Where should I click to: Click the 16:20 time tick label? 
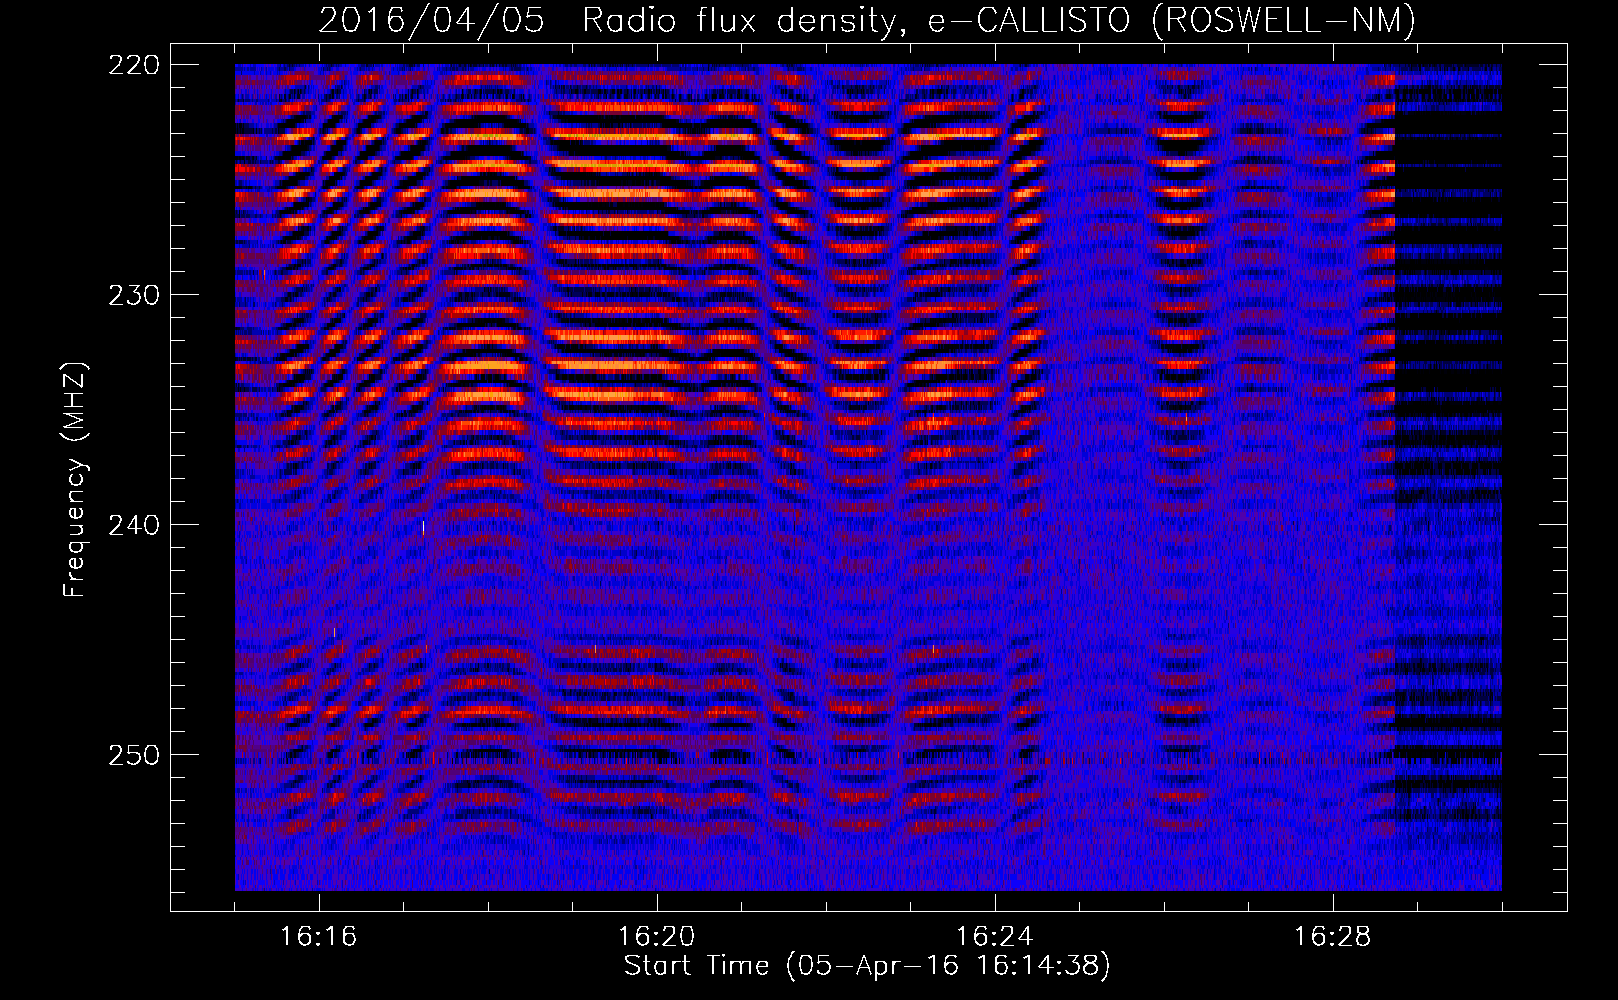click(656, 937)
